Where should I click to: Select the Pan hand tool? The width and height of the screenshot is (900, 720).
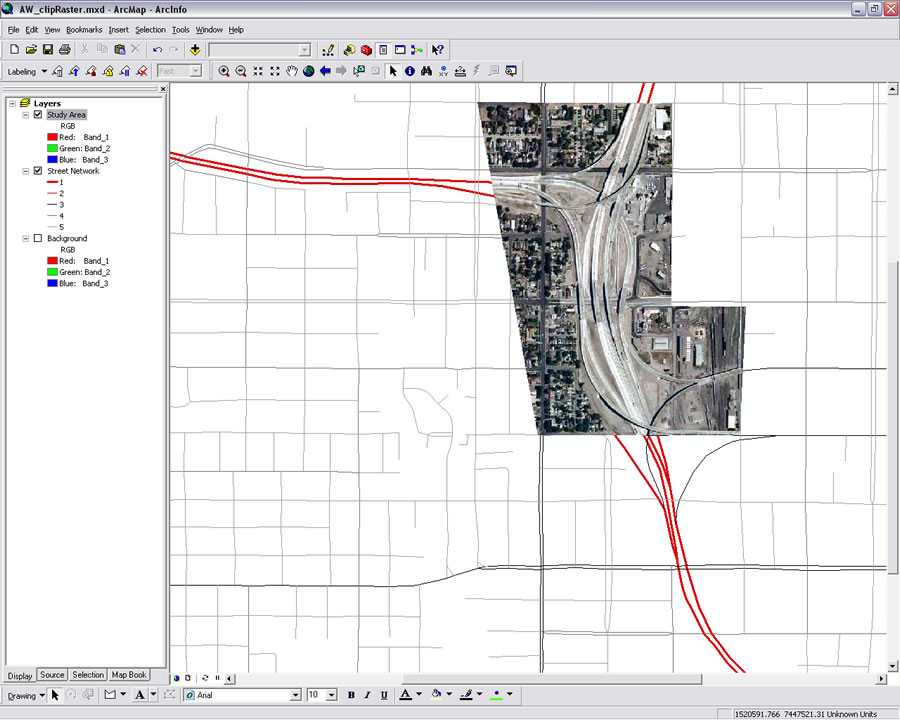point(292,71)
